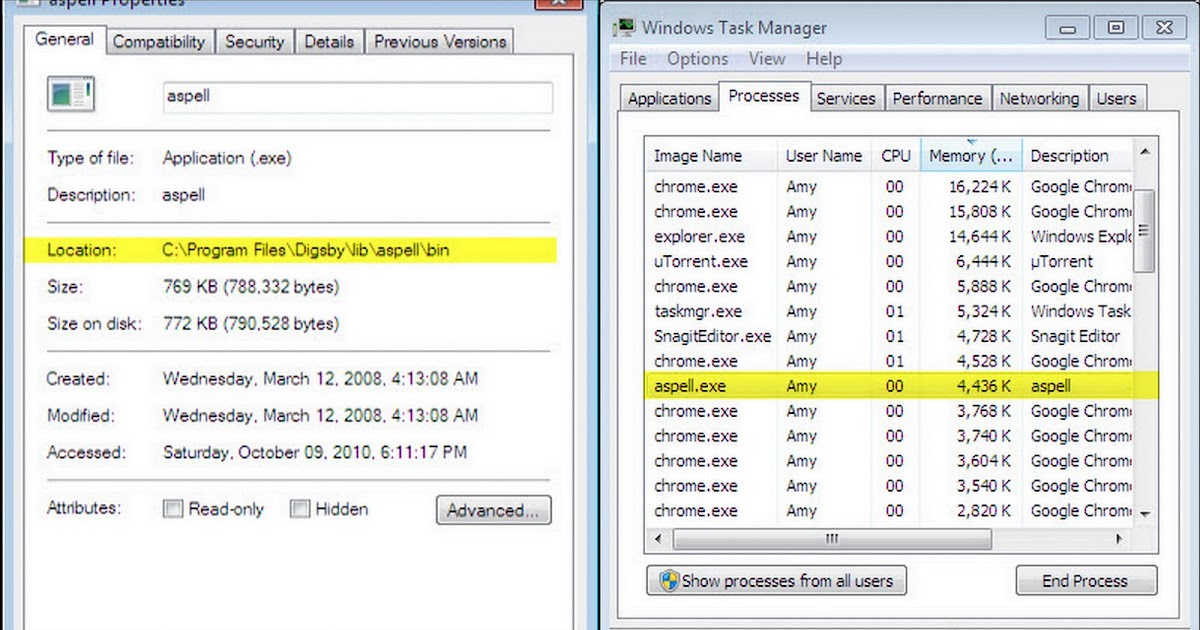Select the aspell.exe process row
This screenshot has height=630, width=1200.
coord(890,386)
